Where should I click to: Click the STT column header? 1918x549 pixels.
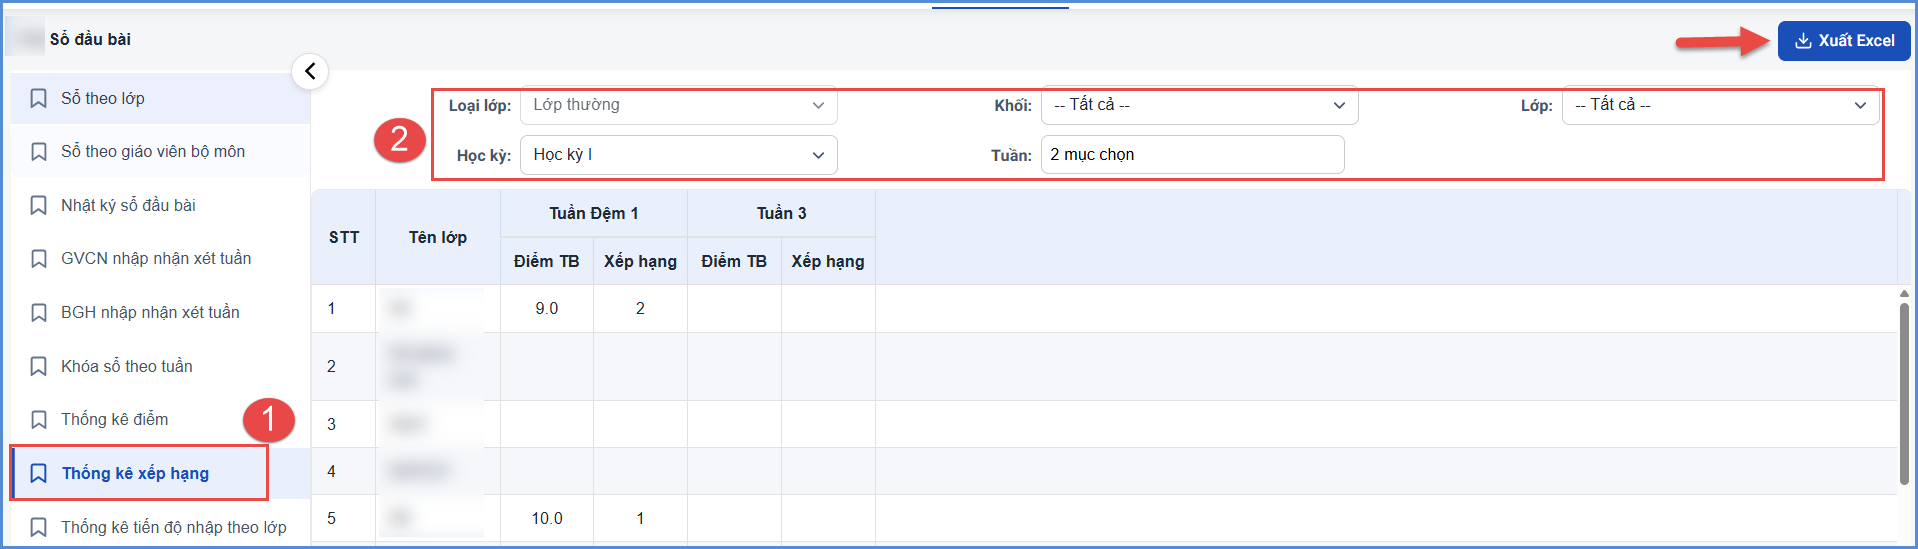tap(344, 237)
